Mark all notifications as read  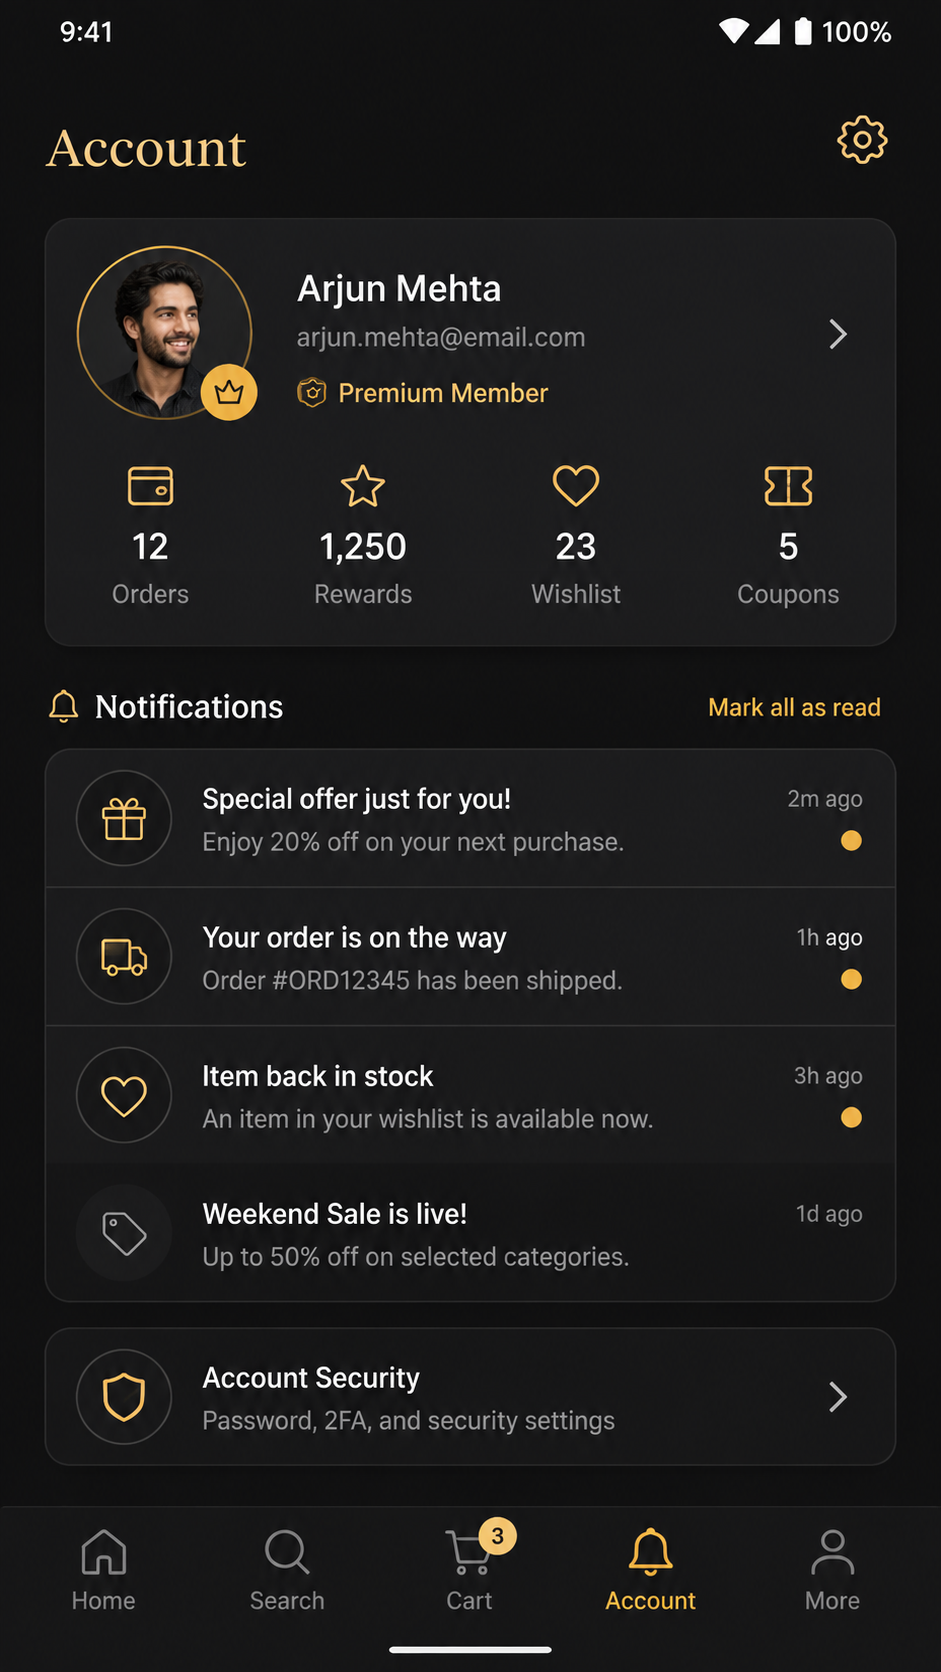click(794, 707)
